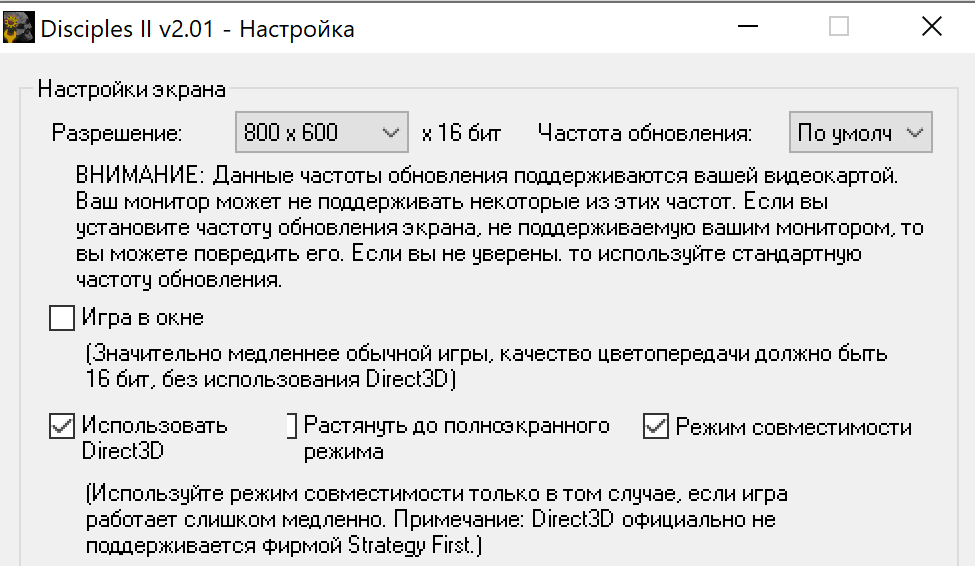Screen dimensions: 975x566
Task: Click the window title 'Disciples II v2.01 - Настройка'
Action: 197,28
